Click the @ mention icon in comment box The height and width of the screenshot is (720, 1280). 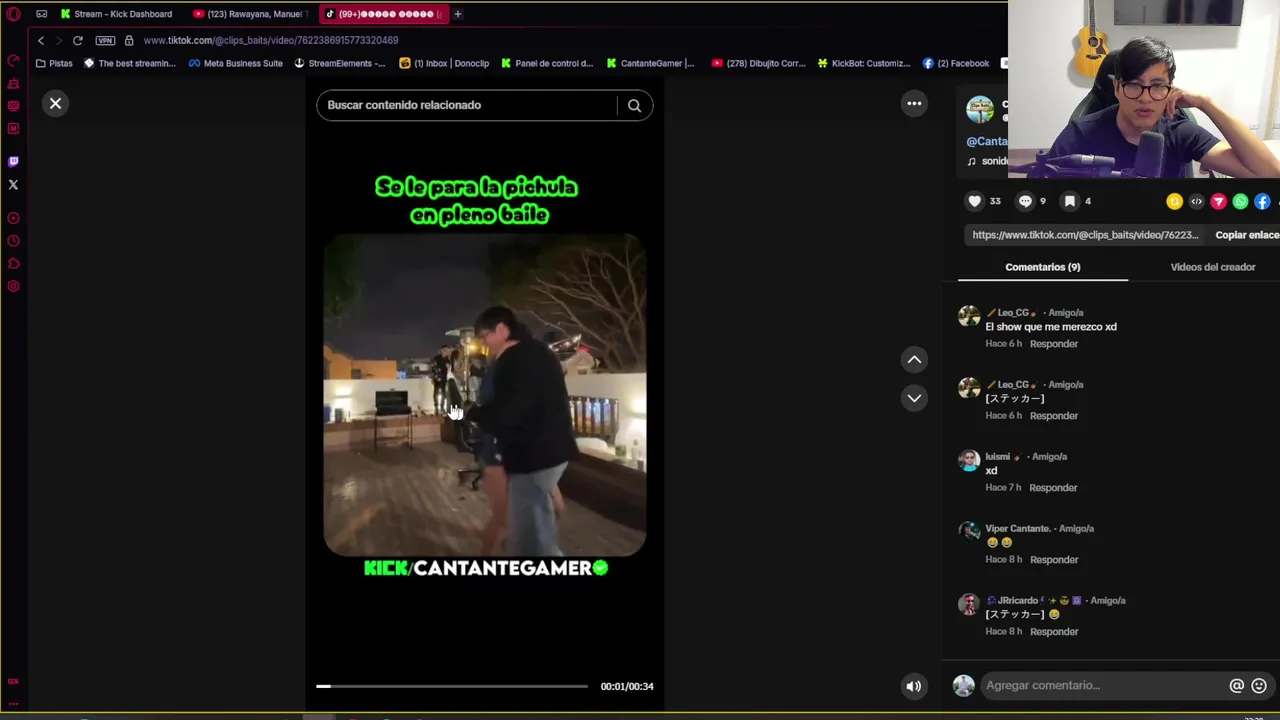click(x=1237, y=686)
